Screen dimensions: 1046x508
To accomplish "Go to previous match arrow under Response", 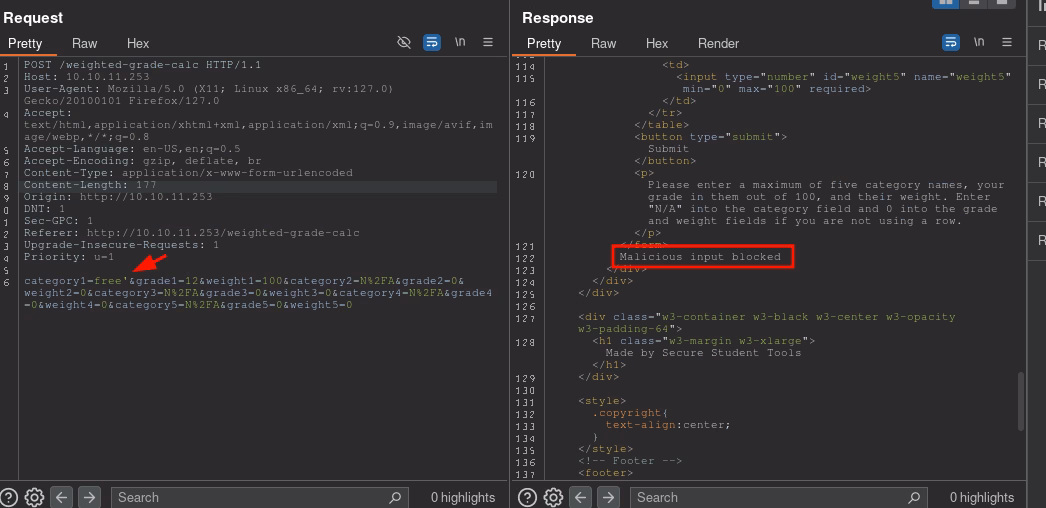I will point(580,497).
